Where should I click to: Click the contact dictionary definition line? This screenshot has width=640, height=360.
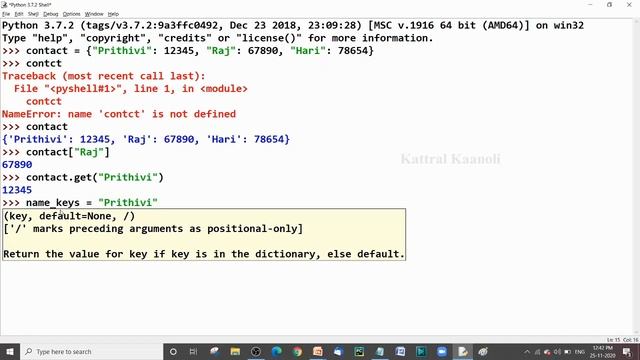(188, 51)
